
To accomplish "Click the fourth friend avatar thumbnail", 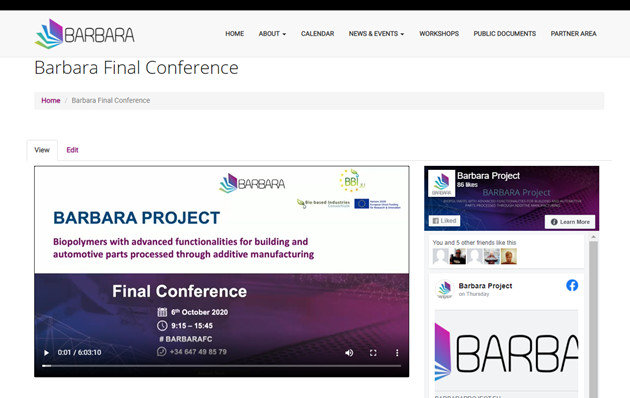I will [x=492, y=256].
